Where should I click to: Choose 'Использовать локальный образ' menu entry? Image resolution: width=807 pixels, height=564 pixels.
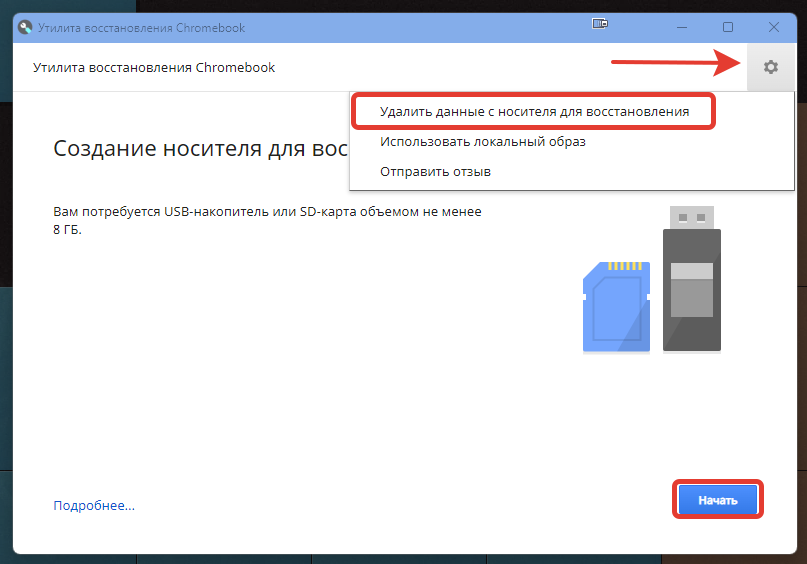click(483, 142)
